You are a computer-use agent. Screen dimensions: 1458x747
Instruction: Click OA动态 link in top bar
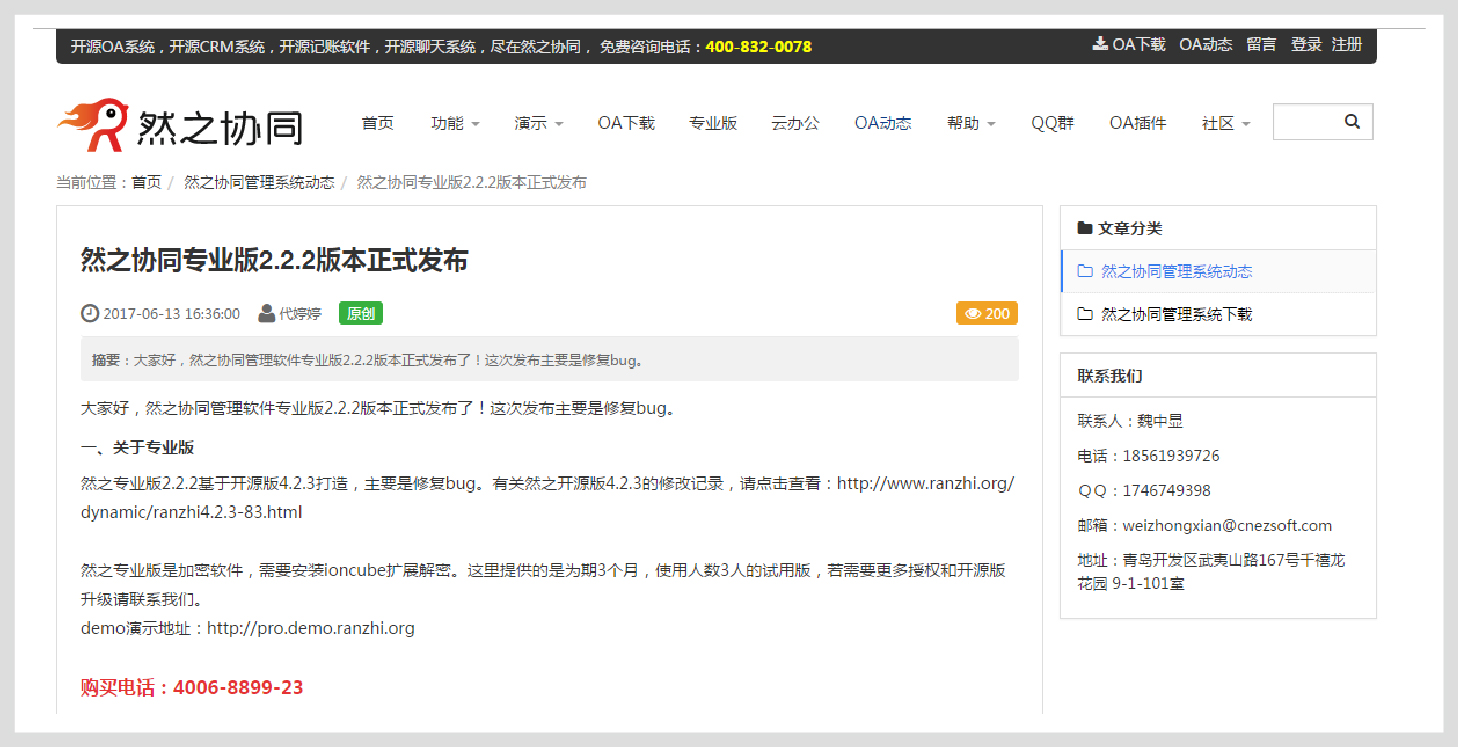click(1206, 44)
